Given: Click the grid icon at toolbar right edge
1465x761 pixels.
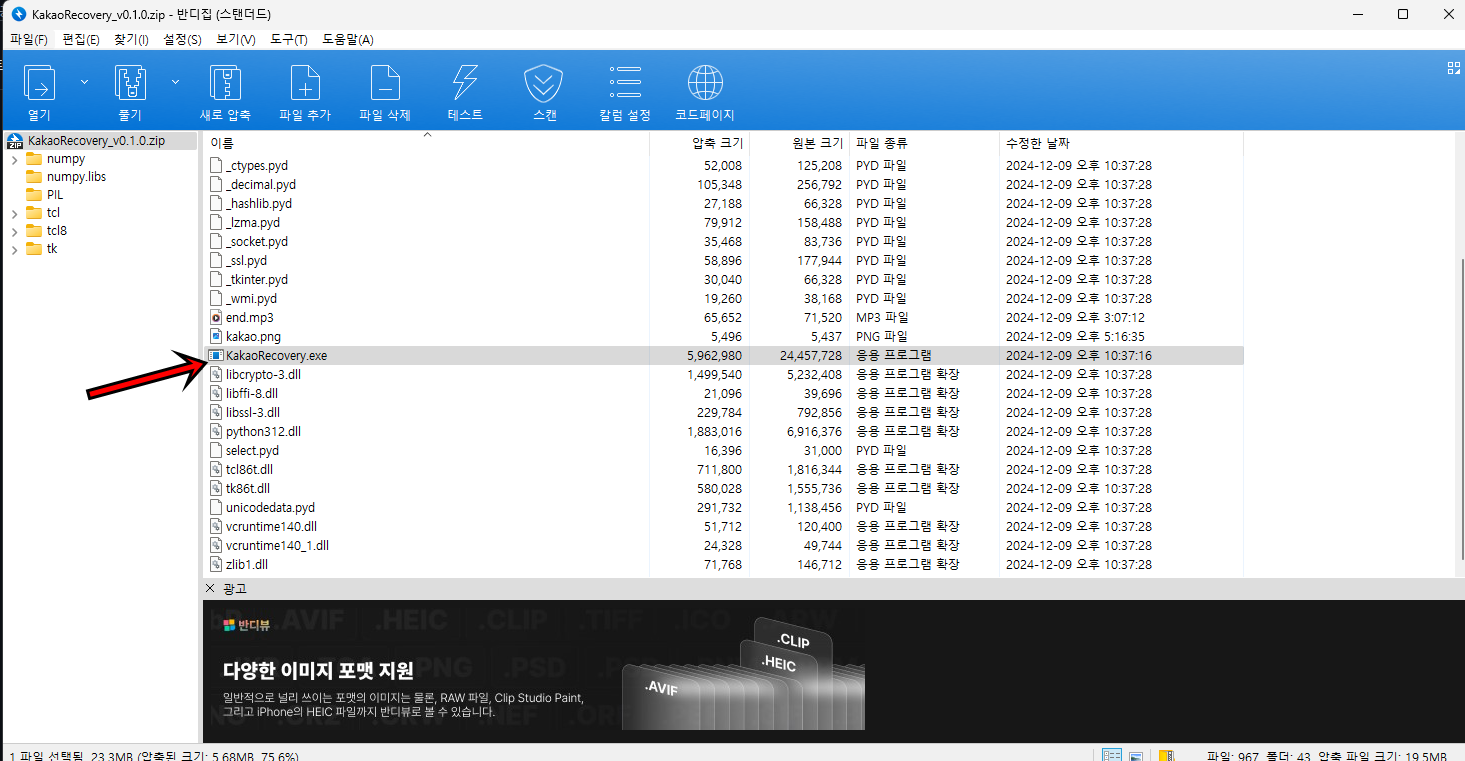Looking at the screenshot, I should point(1454,68).
